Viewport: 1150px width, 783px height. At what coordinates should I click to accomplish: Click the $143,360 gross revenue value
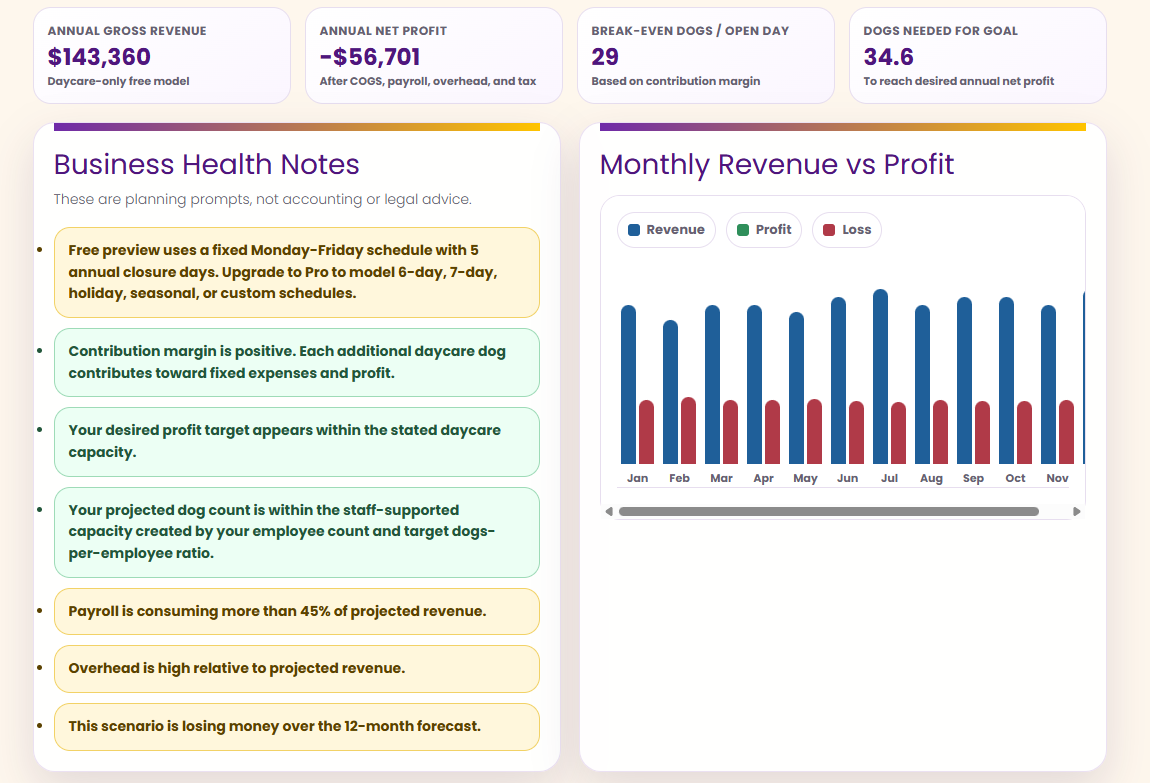[99, 56]
